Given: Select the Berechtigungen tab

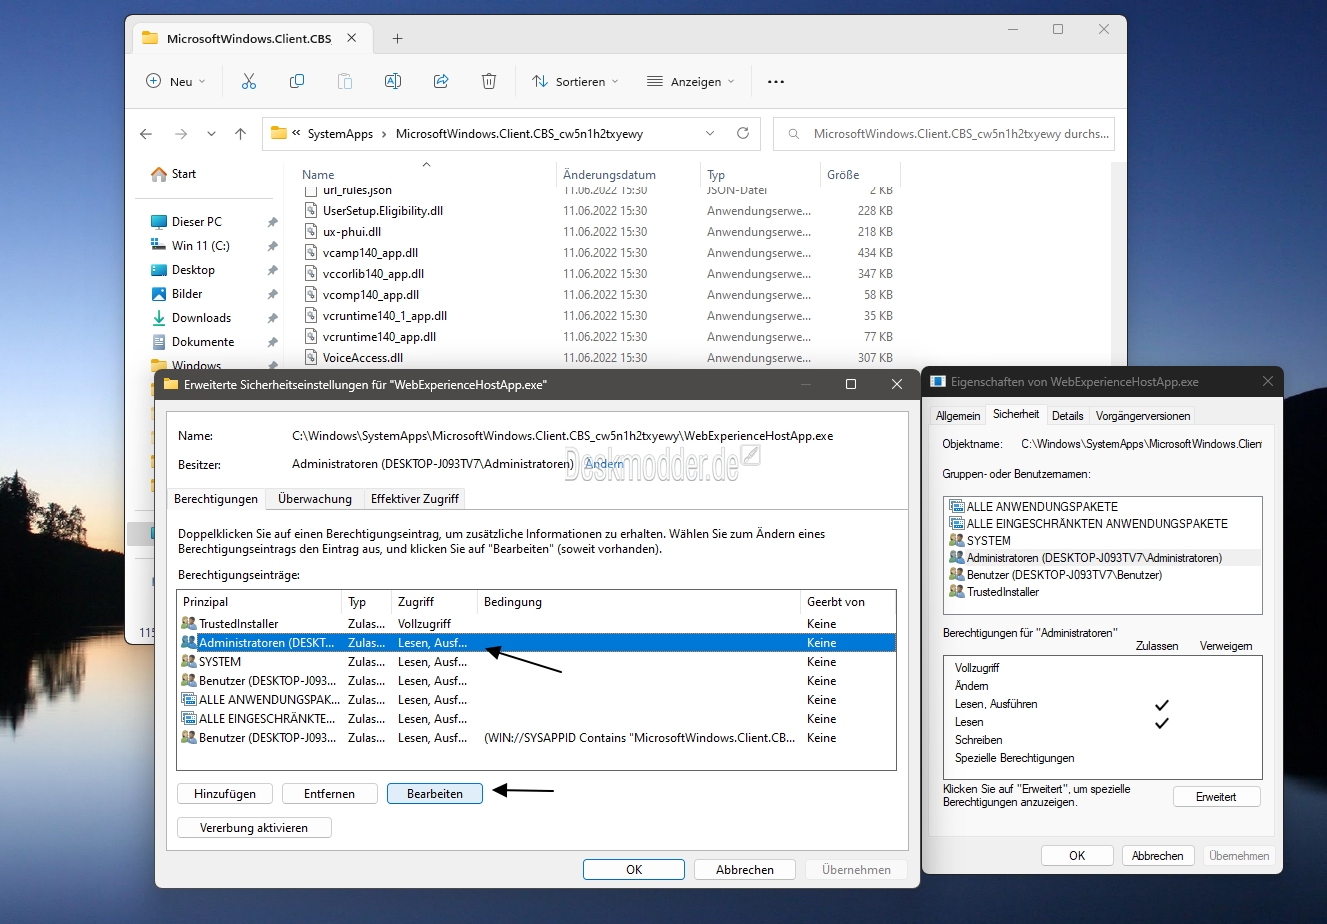Looking at the screenshot, I should click(216, 498).
